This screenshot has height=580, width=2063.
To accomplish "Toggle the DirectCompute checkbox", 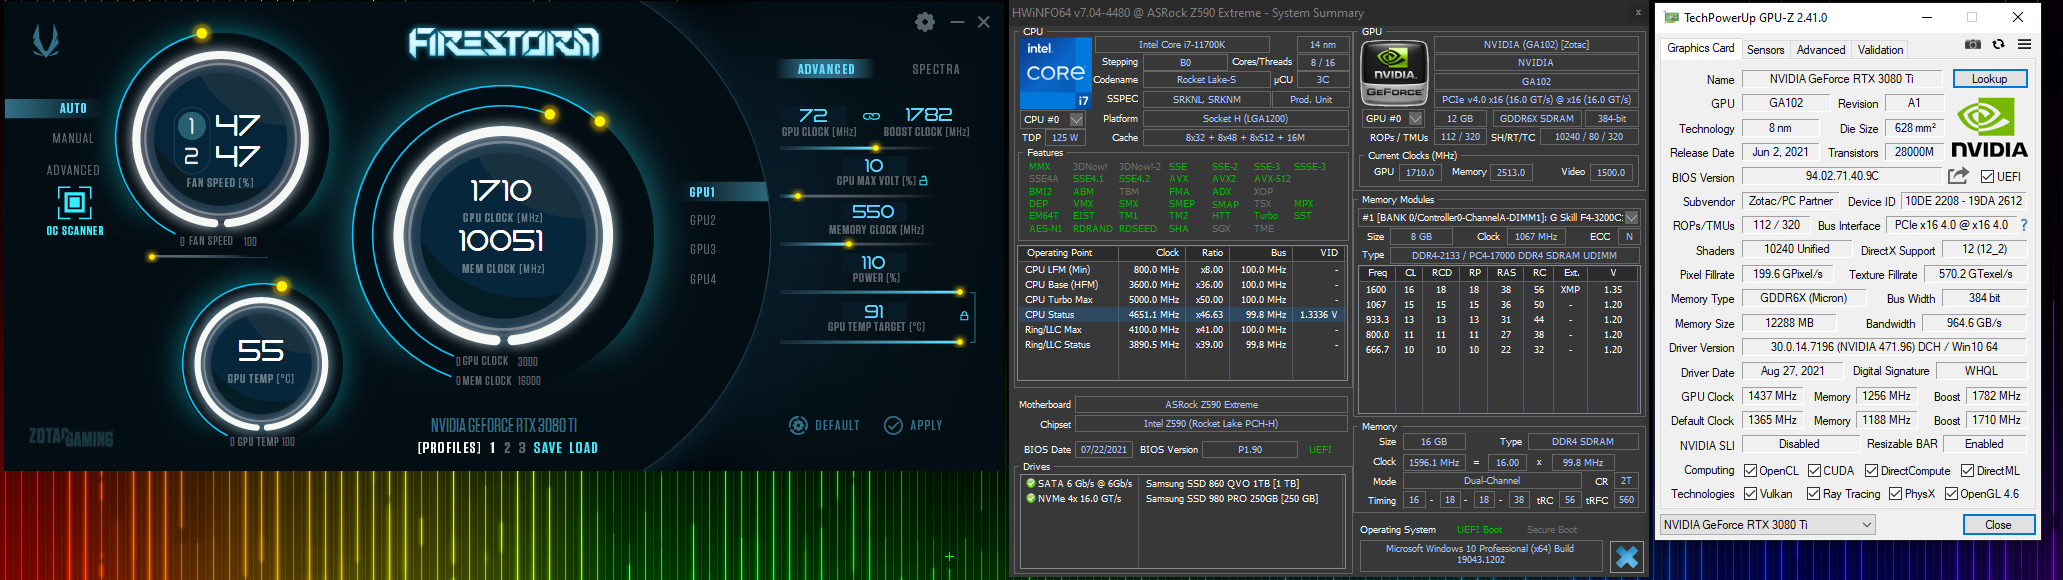I will pos(1871,471).
